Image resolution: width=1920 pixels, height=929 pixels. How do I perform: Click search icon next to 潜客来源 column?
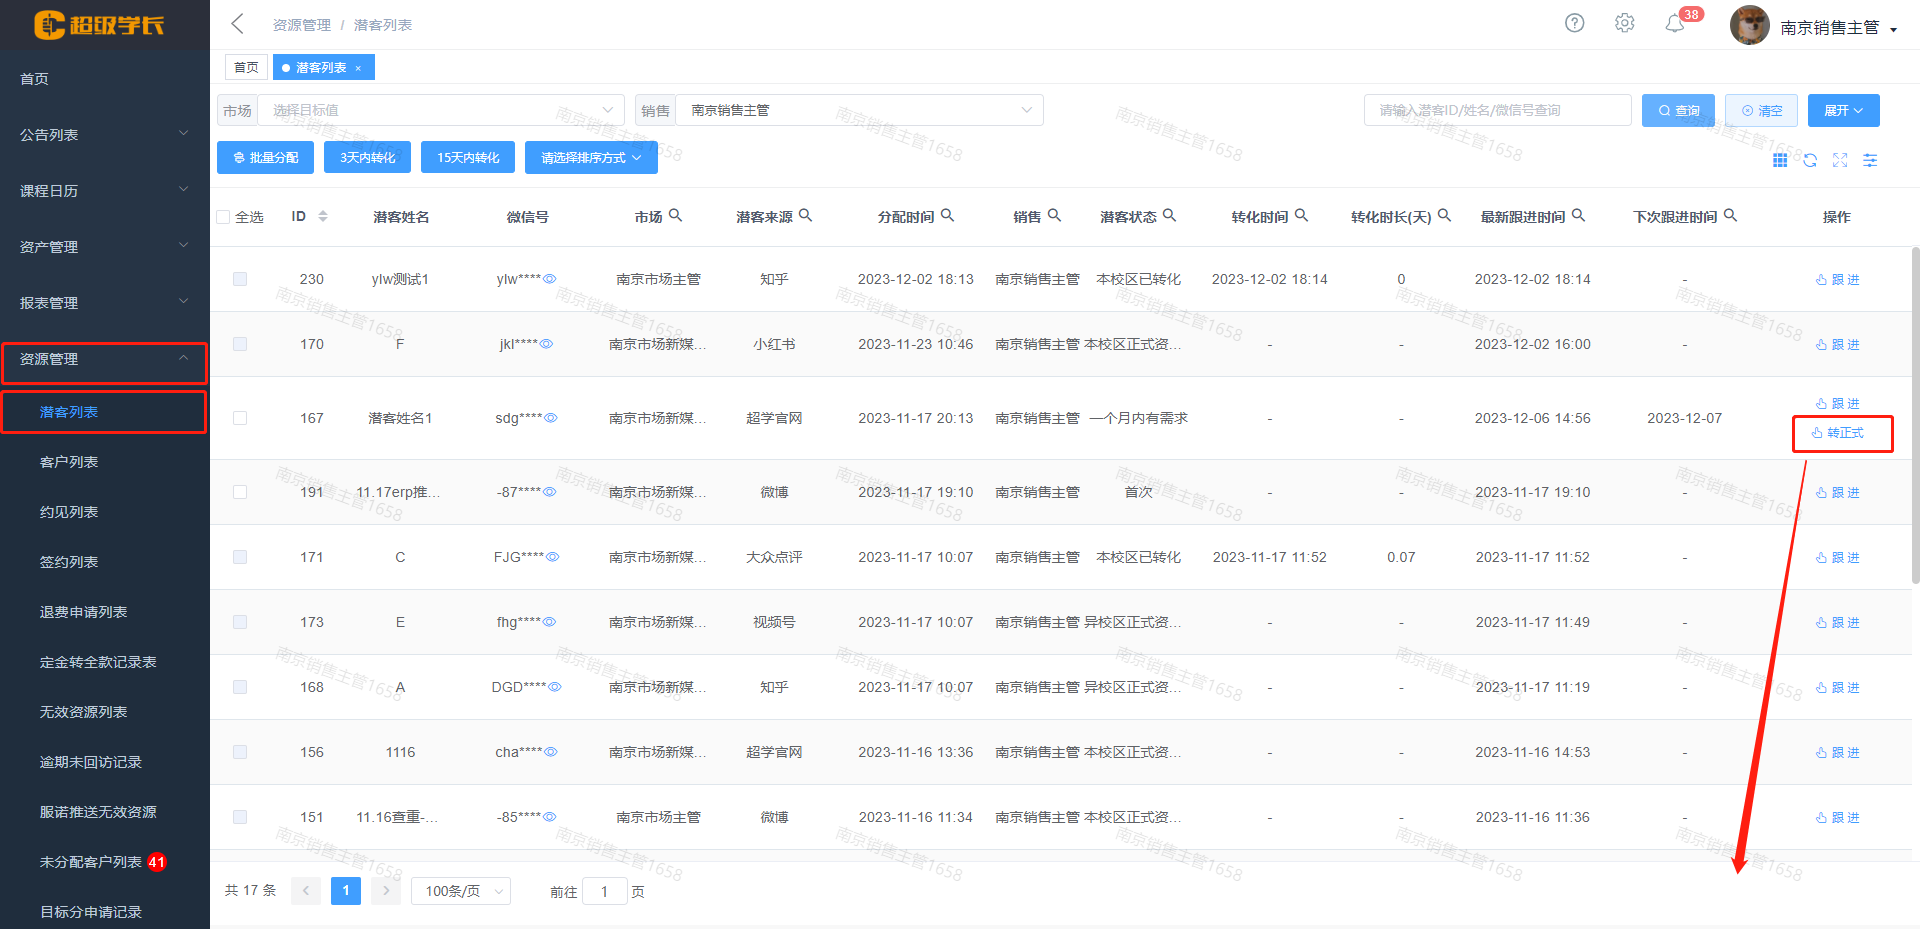(x=806, y=215)
